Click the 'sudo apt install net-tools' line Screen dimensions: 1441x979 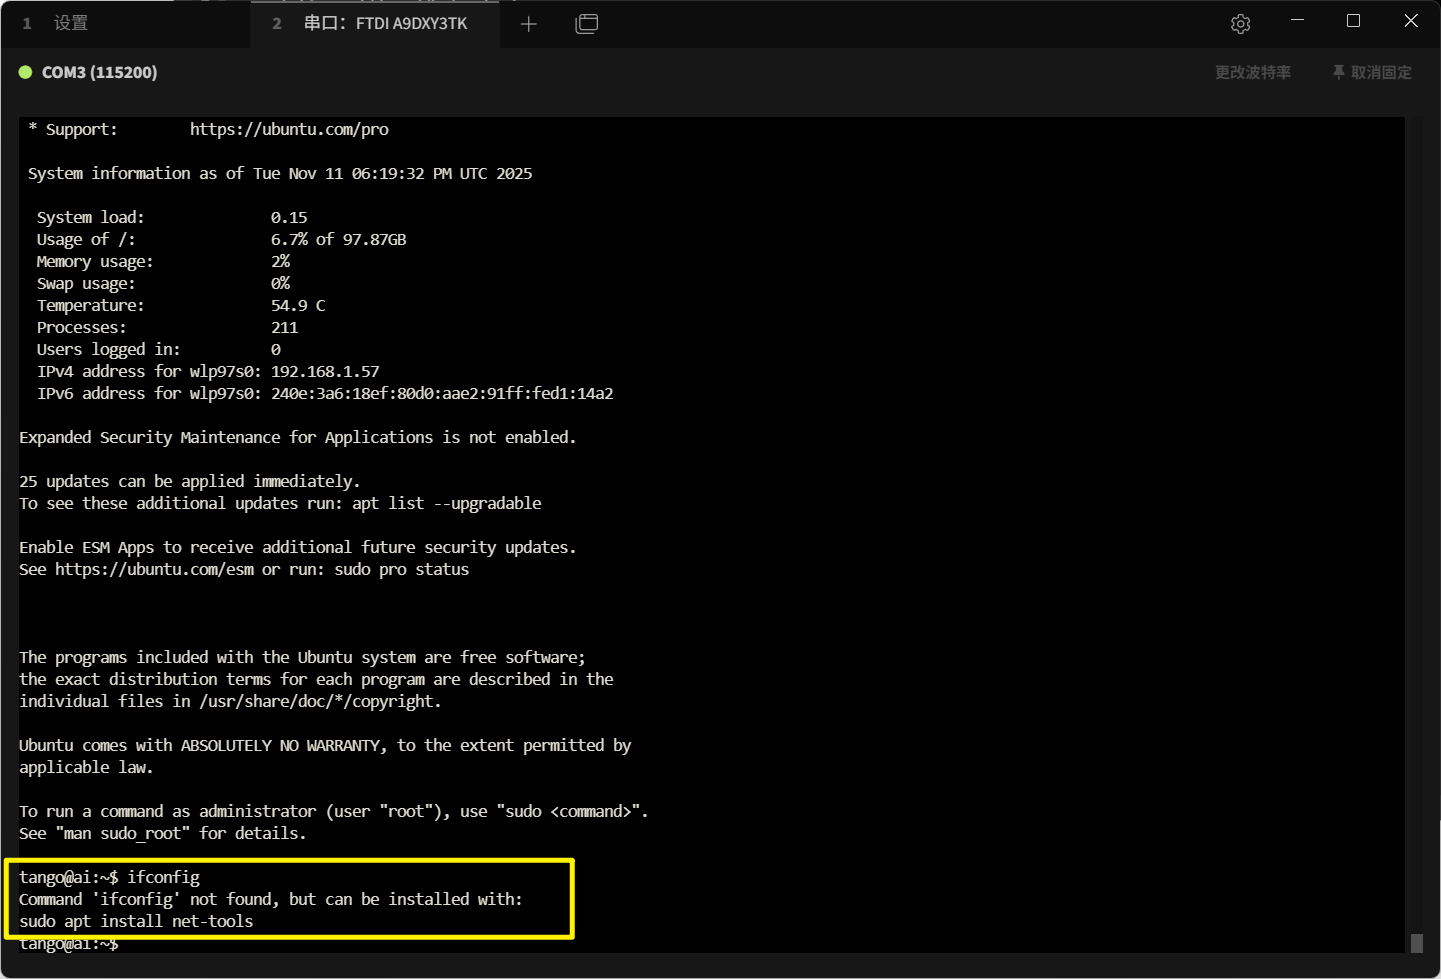coord(136,921)
